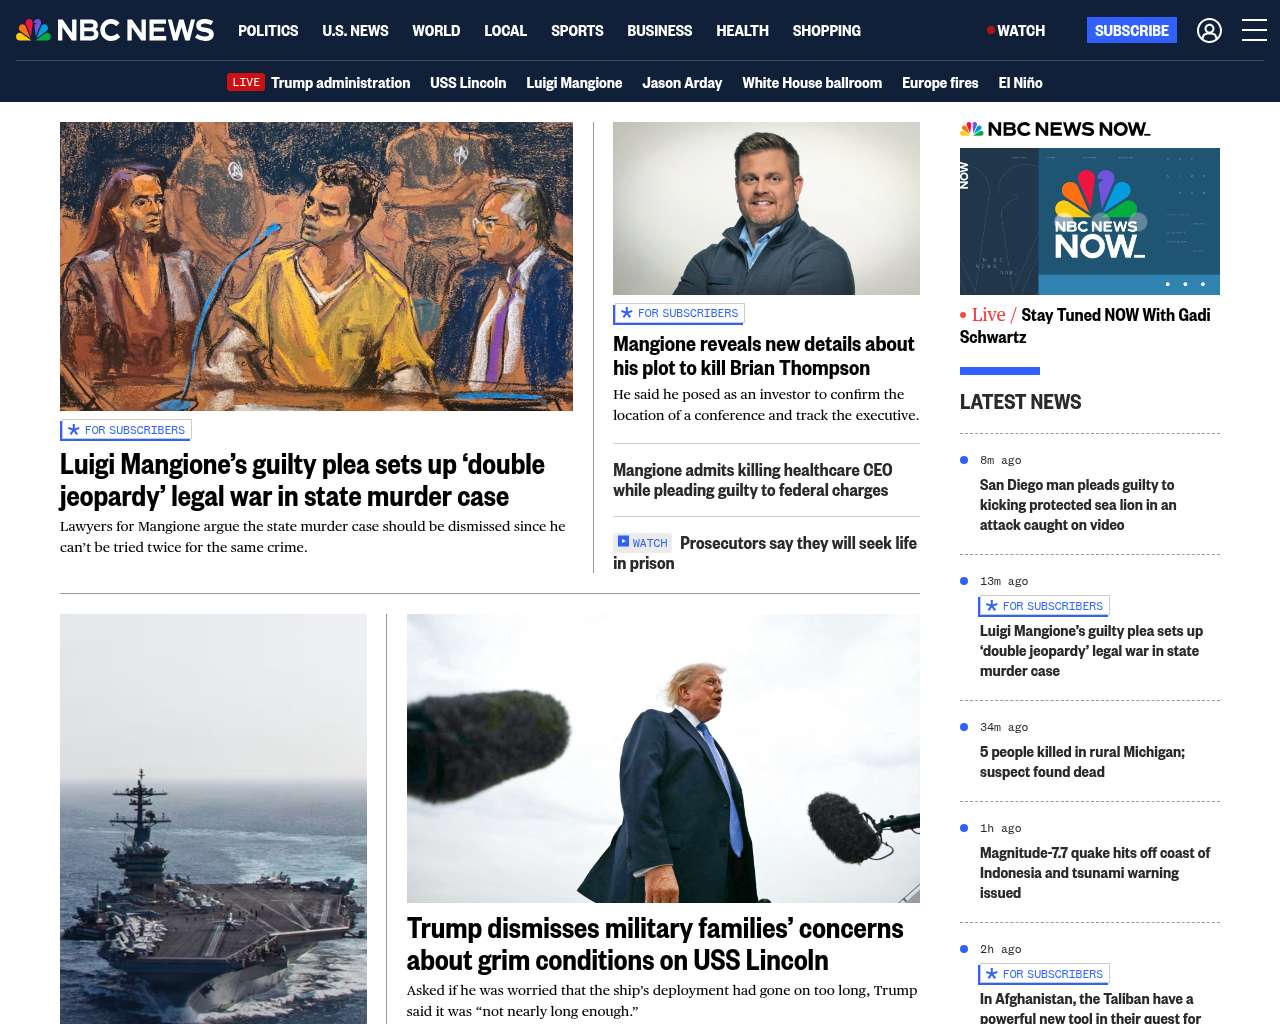This screenshot has width=1280, height=1024.
Task: Open the Trump with microphones photo
Action: (x=663, y=758)
